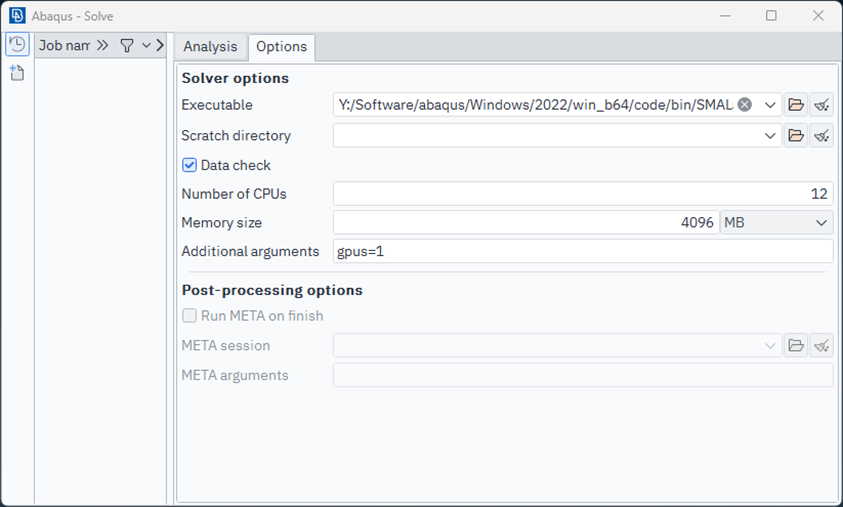The image size is (843, 507).
Task: Click the META arguments field
Action: click(x=583, y=375)
